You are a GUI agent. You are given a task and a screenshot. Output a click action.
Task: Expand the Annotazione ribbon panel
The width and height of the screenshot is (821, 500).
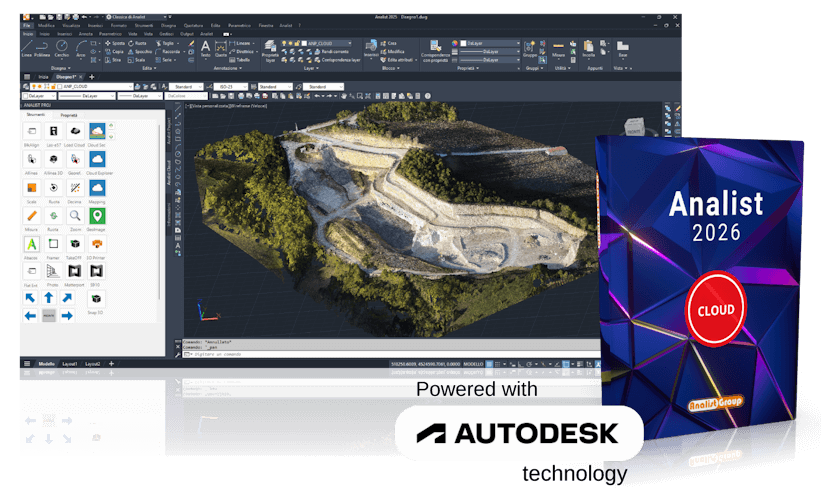click(228, 68)
